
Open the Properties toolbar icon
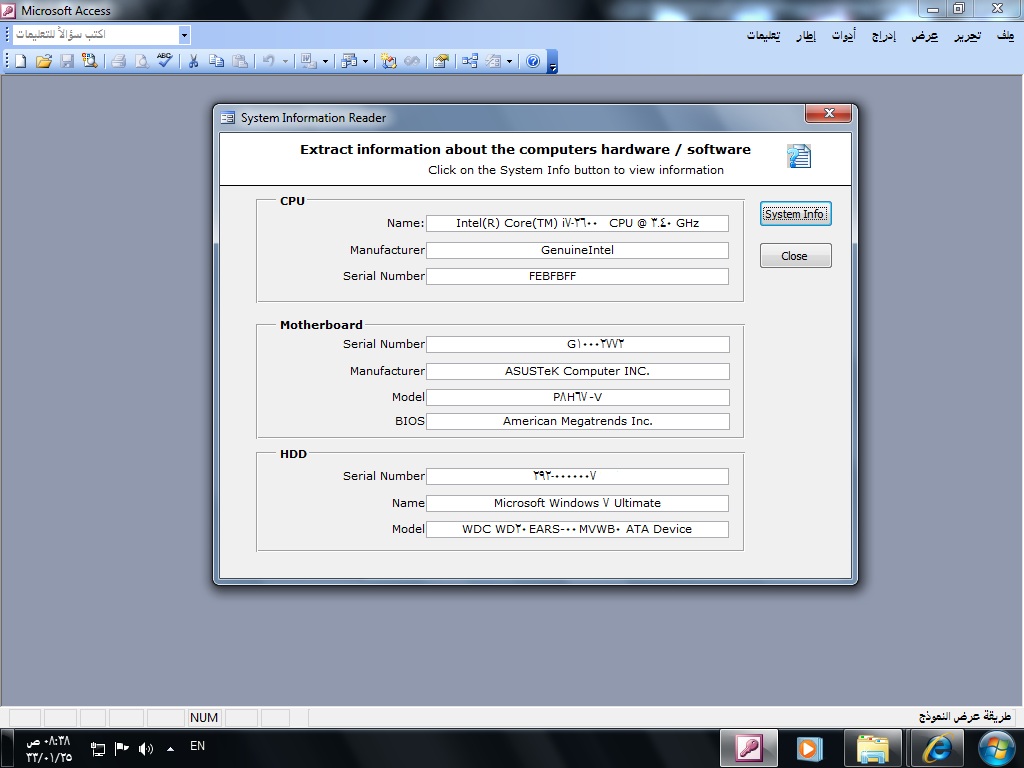tap(441, 61)
